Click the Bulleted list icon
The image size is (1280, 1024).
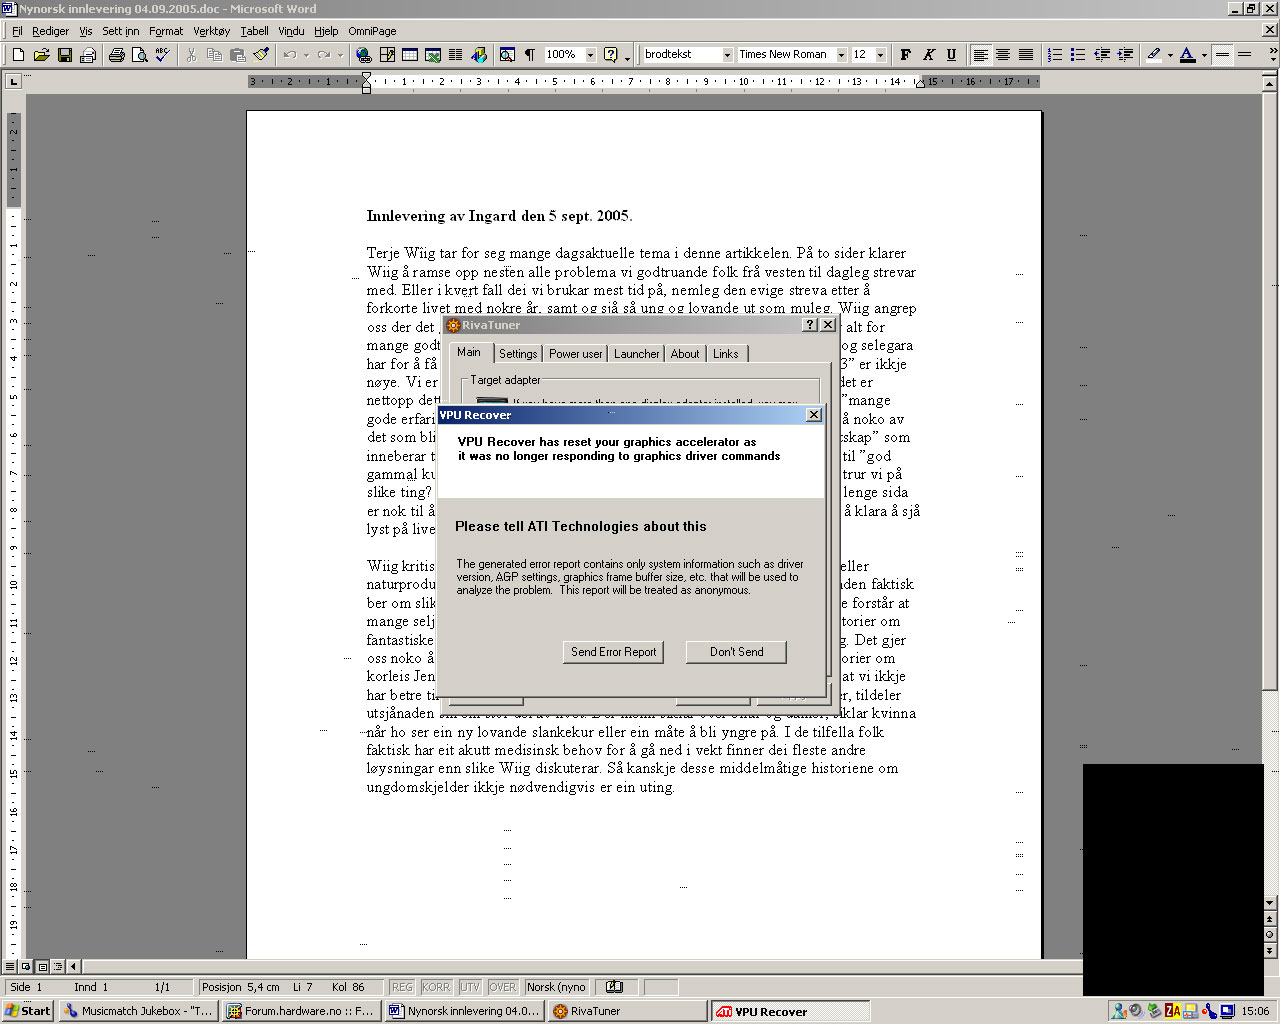pos(1078,55)
